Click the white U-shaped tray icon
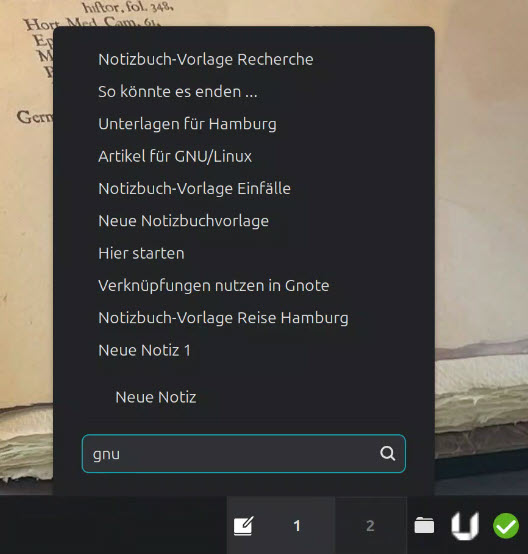Viewport: 528px width, 554px height. point(465,526)
